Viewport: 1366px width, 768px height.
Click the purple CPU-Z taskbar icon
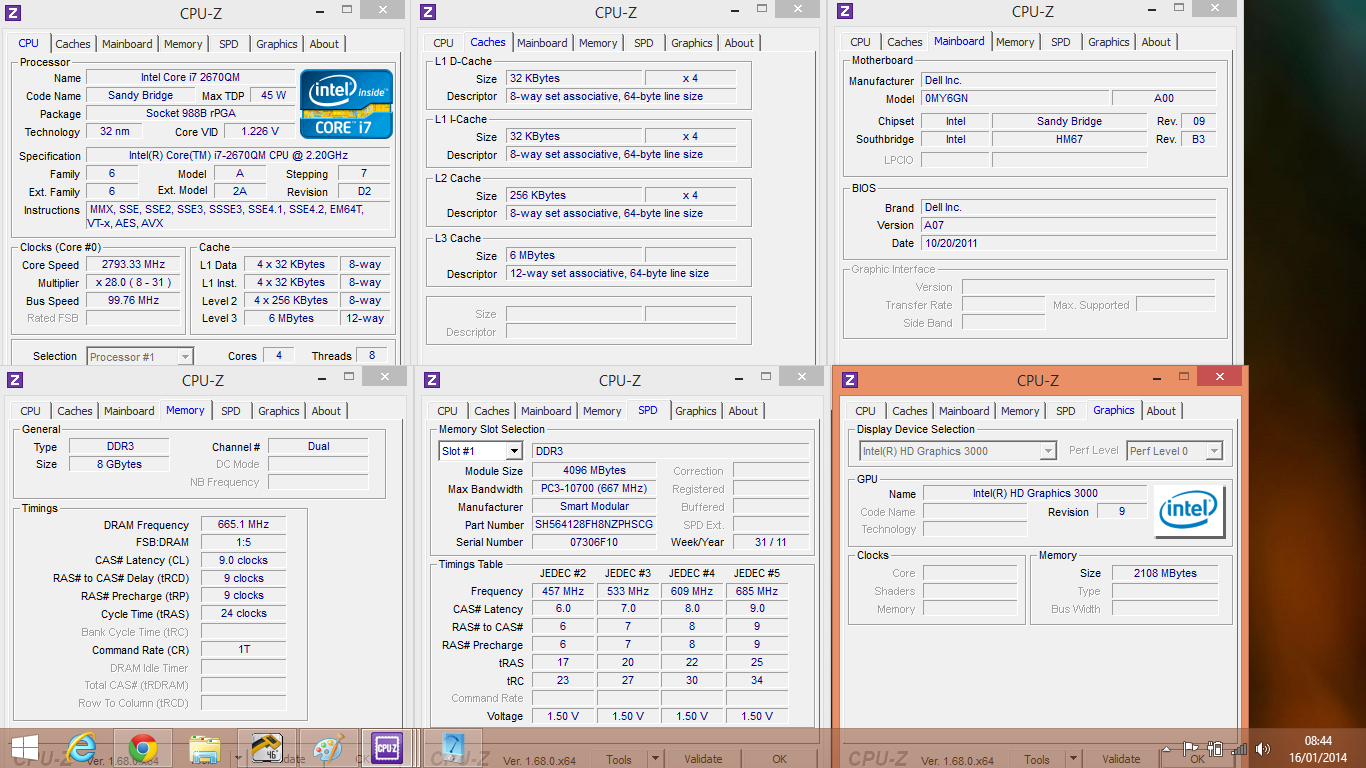click(x=386, y=748)
